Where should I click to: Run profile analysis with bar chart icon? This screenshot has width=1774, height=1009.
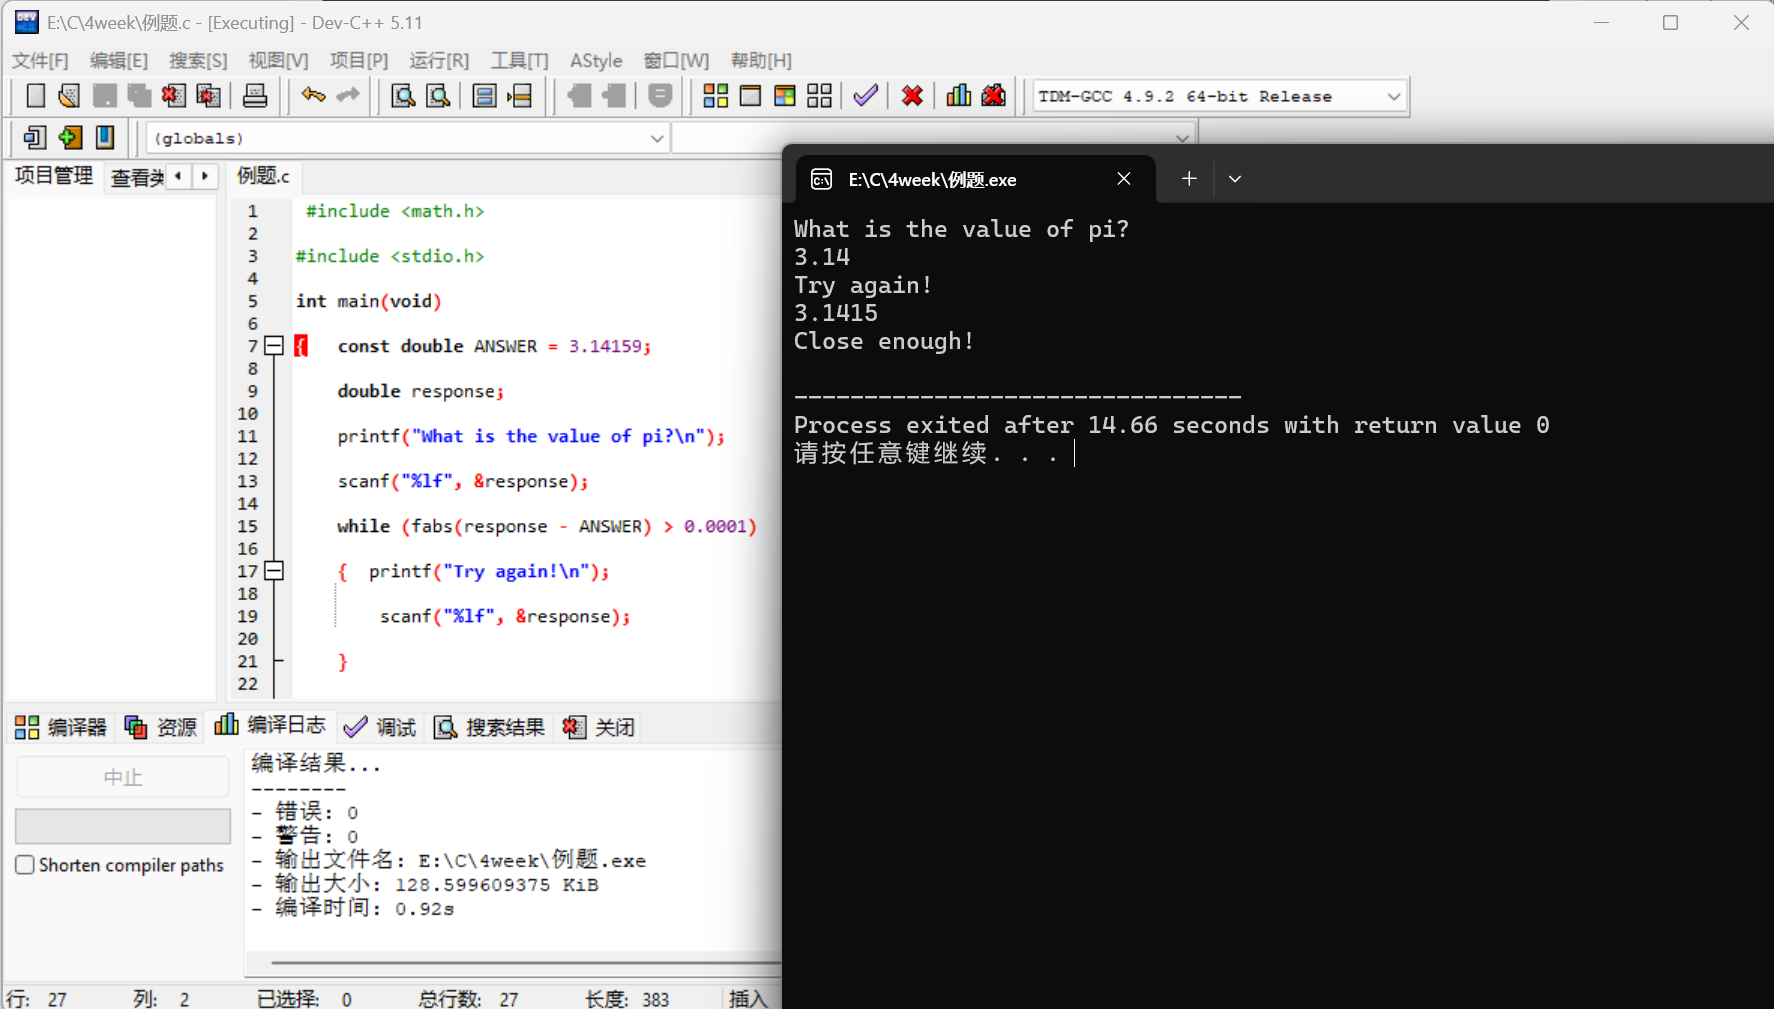959,96
